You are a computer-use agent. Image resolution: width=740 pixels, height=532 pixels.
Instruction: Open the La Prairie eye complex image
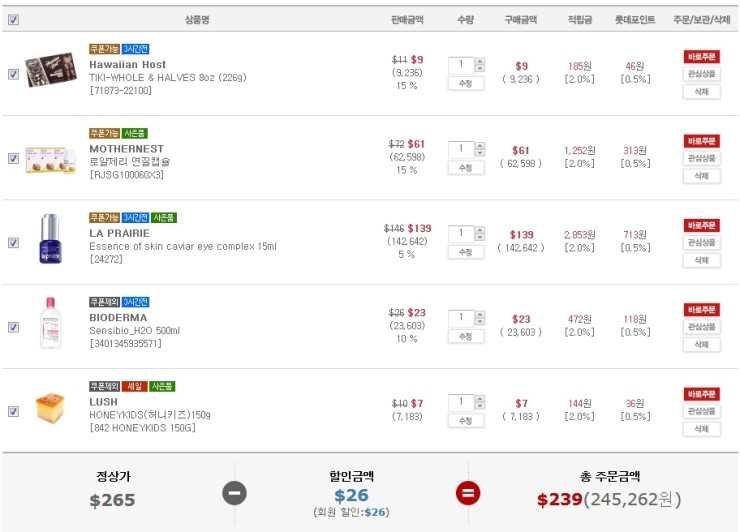pos(50,241)
